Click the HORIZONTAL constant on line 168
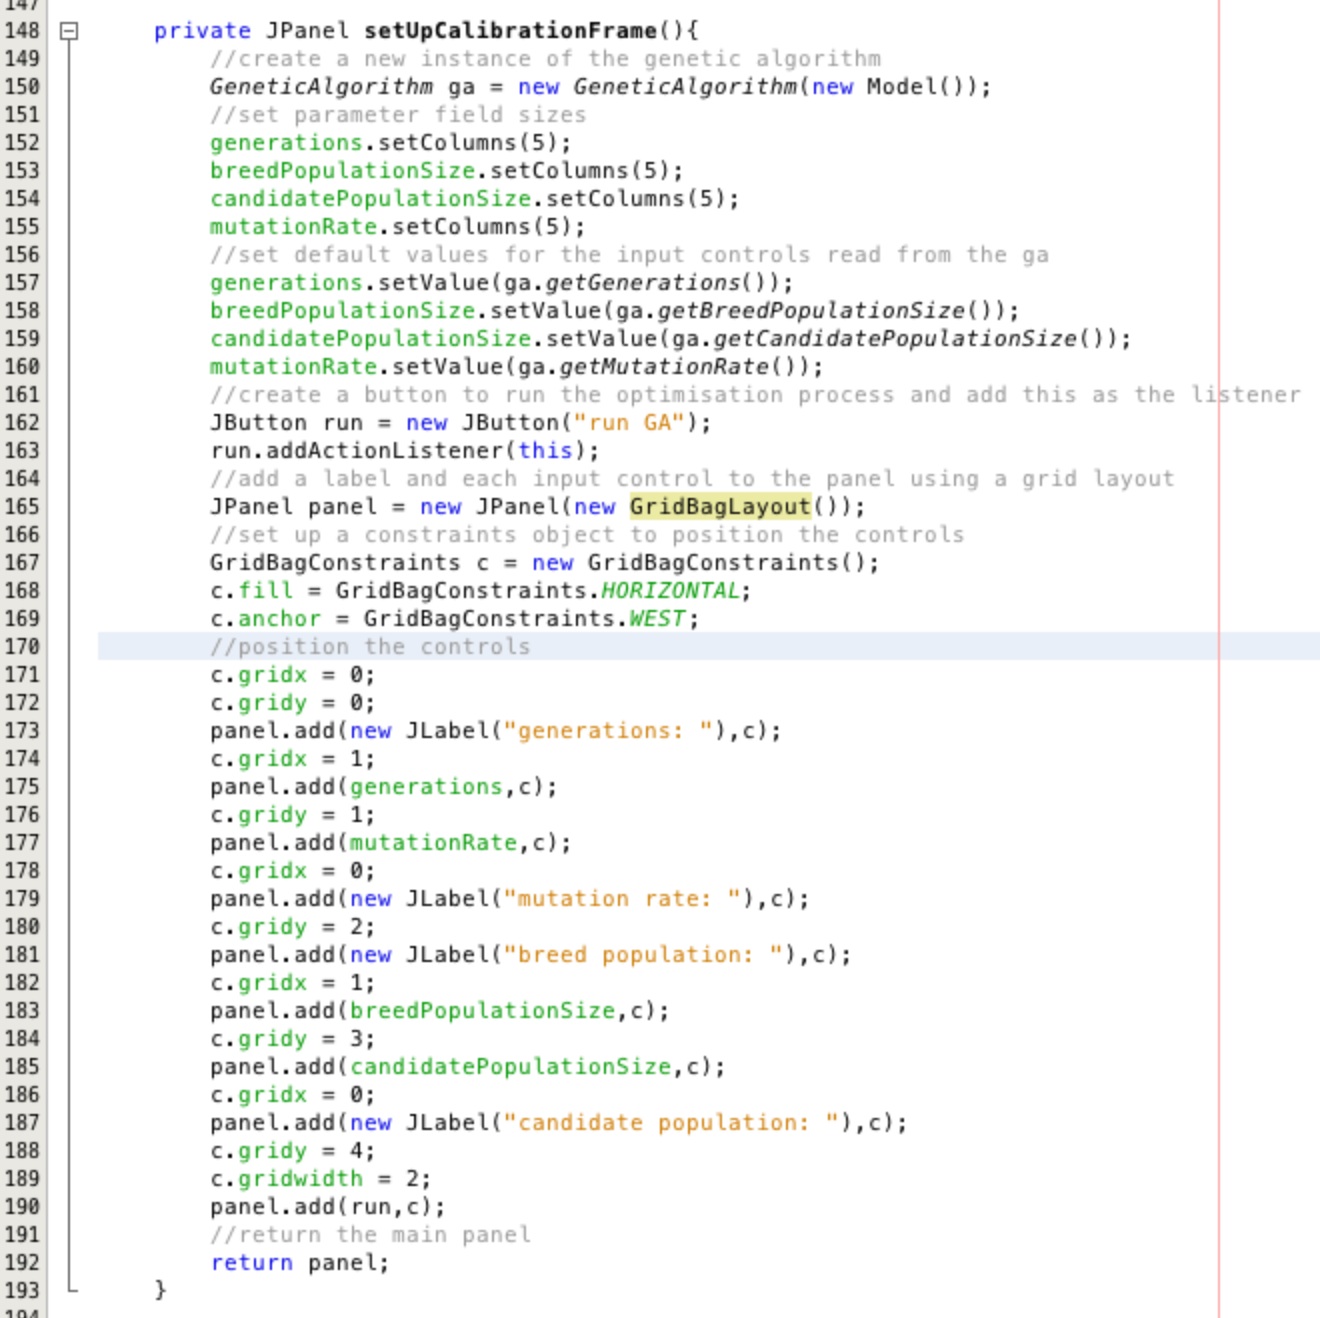Screen dimensions: 1320x1318 670,591
